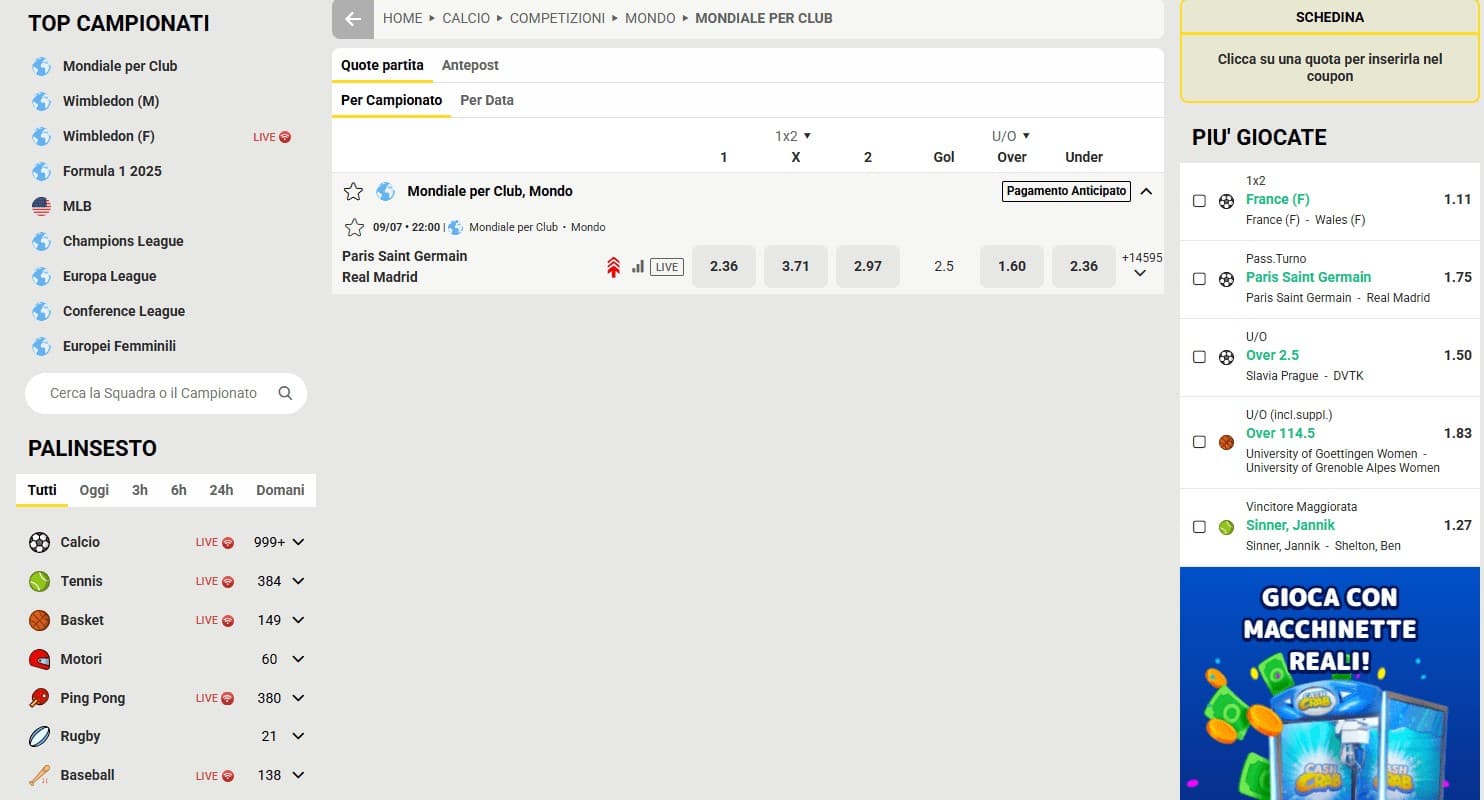Click the soccer ball Calcio icon in Palinsesto
This screenshot has width=1484, height=800.
coord(39,542)
